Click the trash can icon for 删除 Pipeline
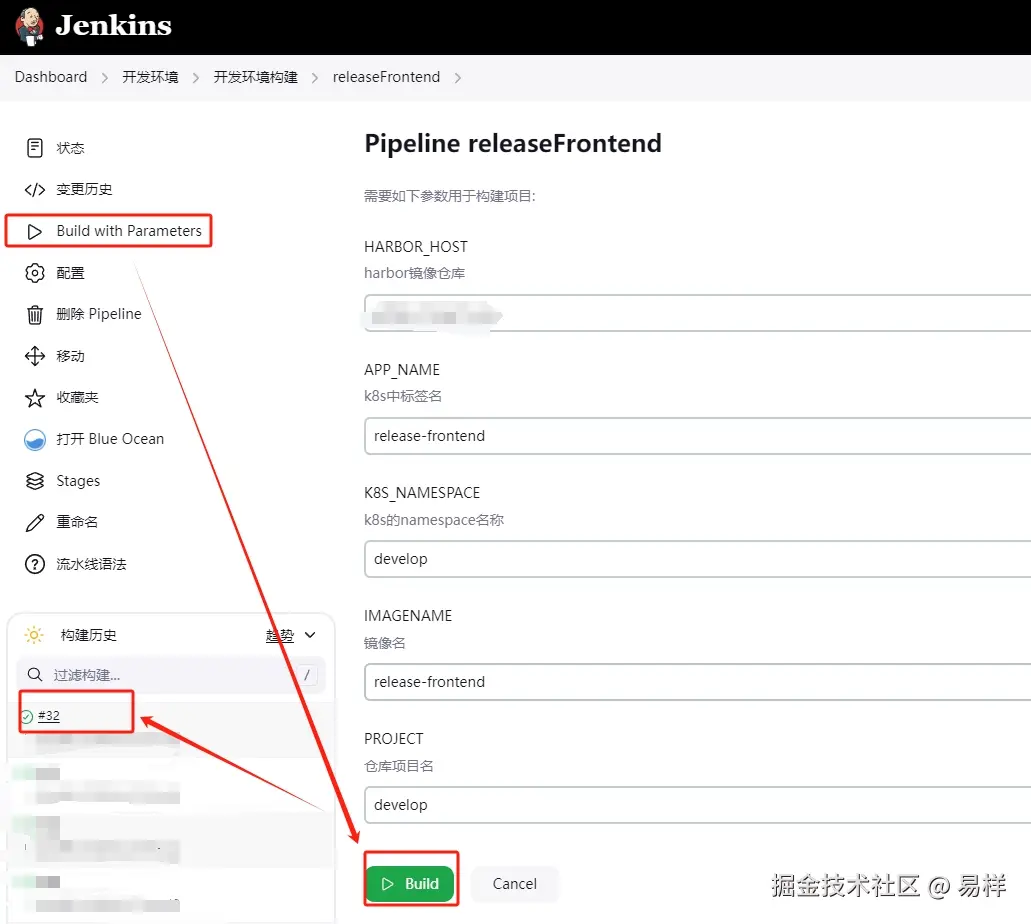Screen dimensions: 1031x924 coord(35,315)
